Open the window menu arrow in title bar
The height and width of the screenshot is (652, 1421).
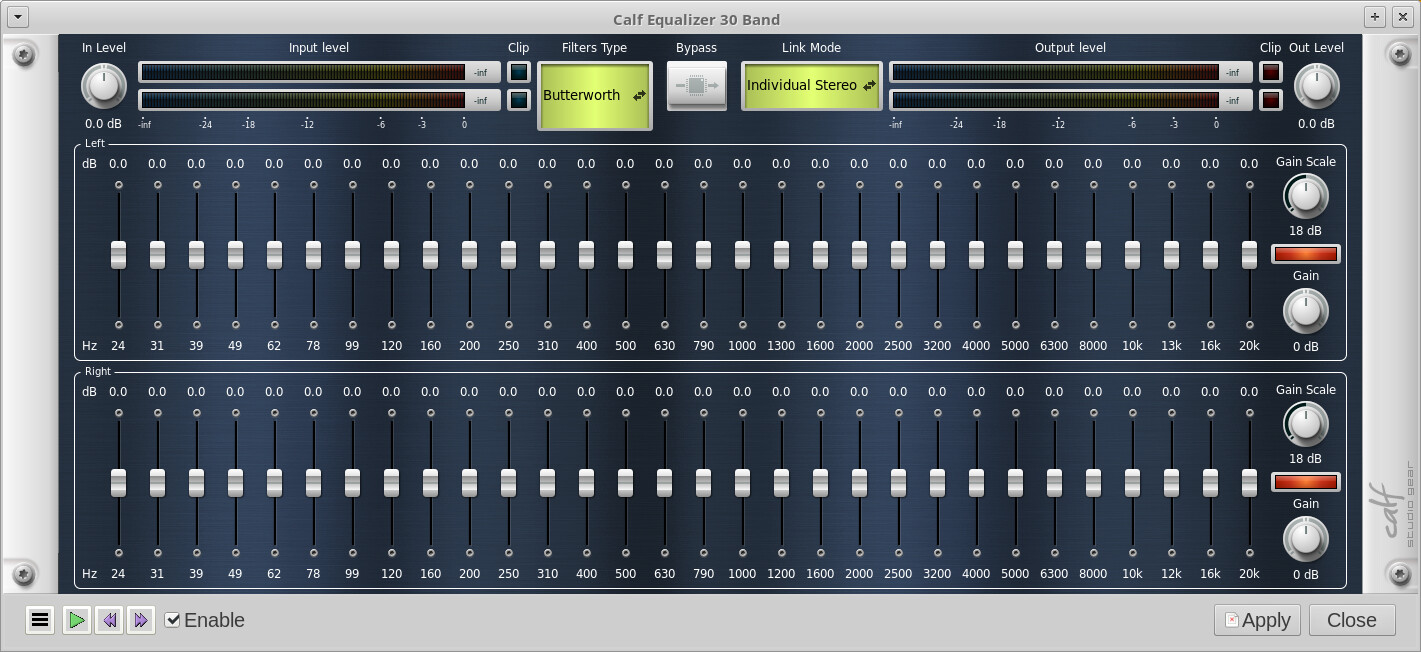[16, 17]
